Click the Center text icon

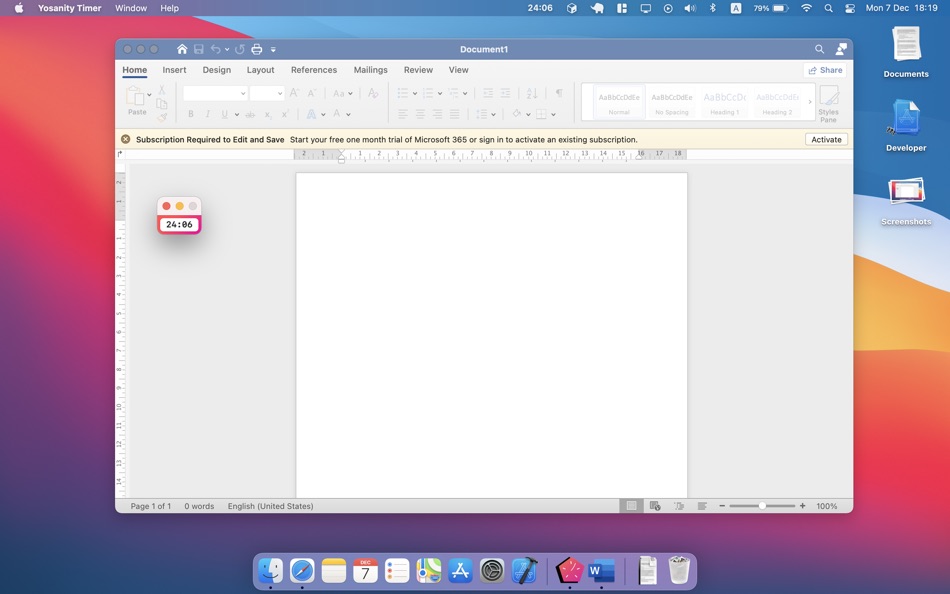420,114
